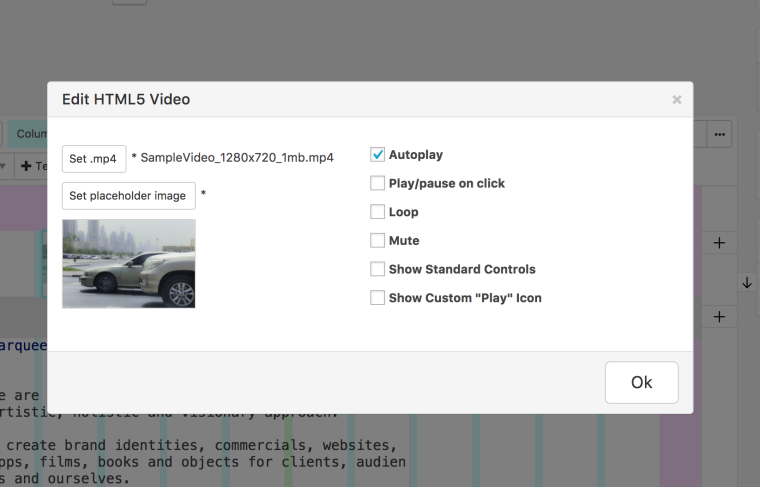Image resolution: width=760 pixels, height=487 pixels.
Task: Click the Set .mp4 button
Action: coord(94,159)
